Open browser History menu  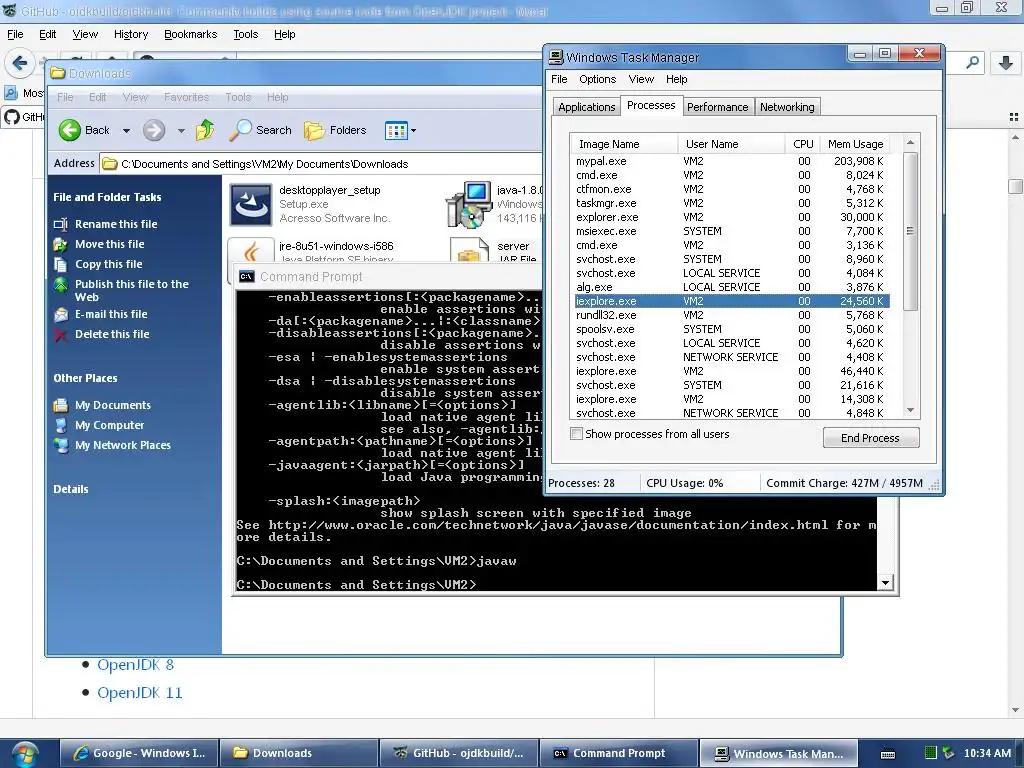click(131, 34)
